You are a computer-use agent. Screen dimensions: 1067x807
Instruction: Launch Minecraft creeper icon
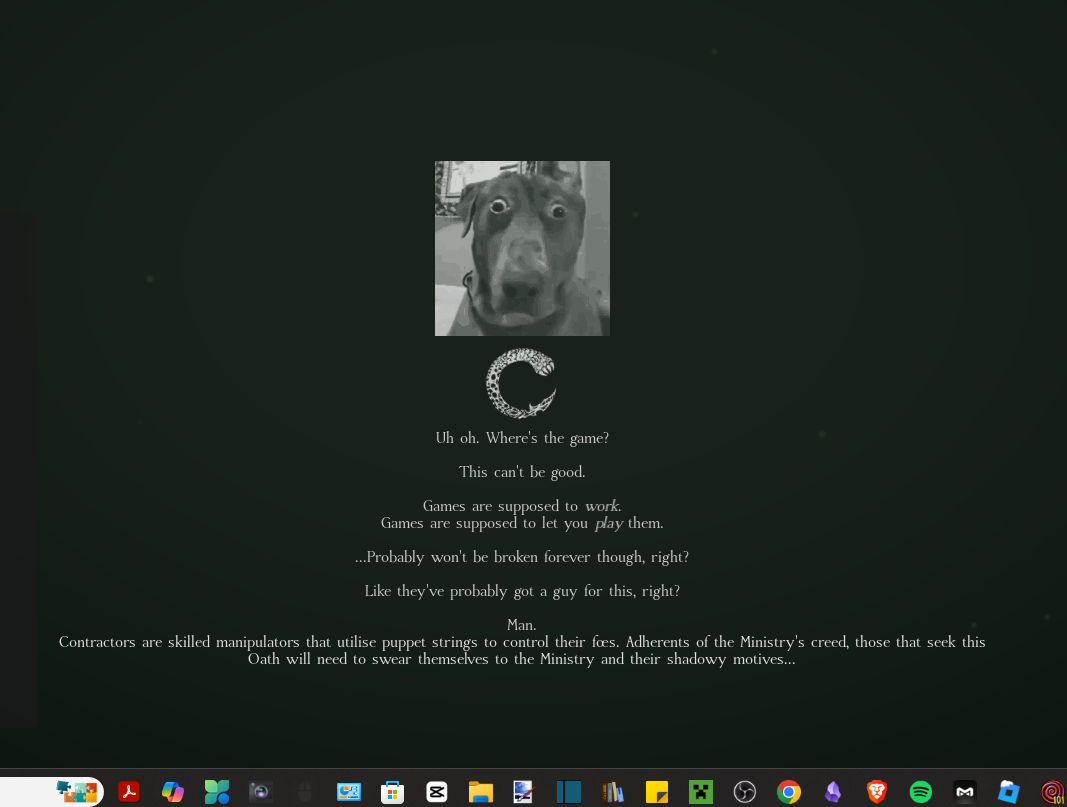point(700,792)
